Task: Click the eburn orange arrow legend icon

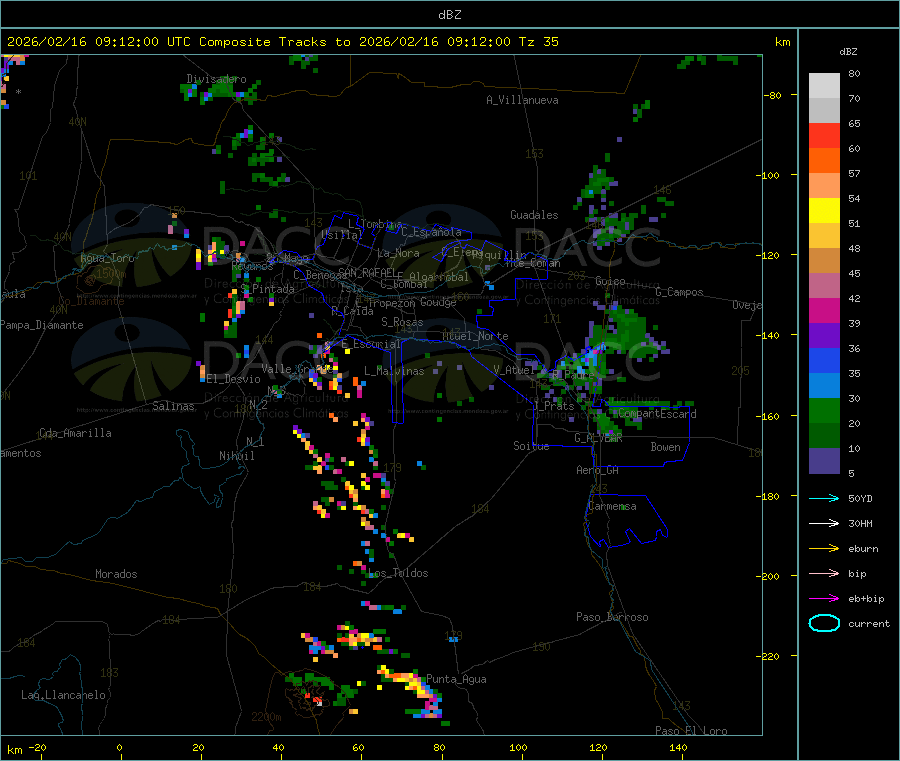Action: [x=824, y=549]
